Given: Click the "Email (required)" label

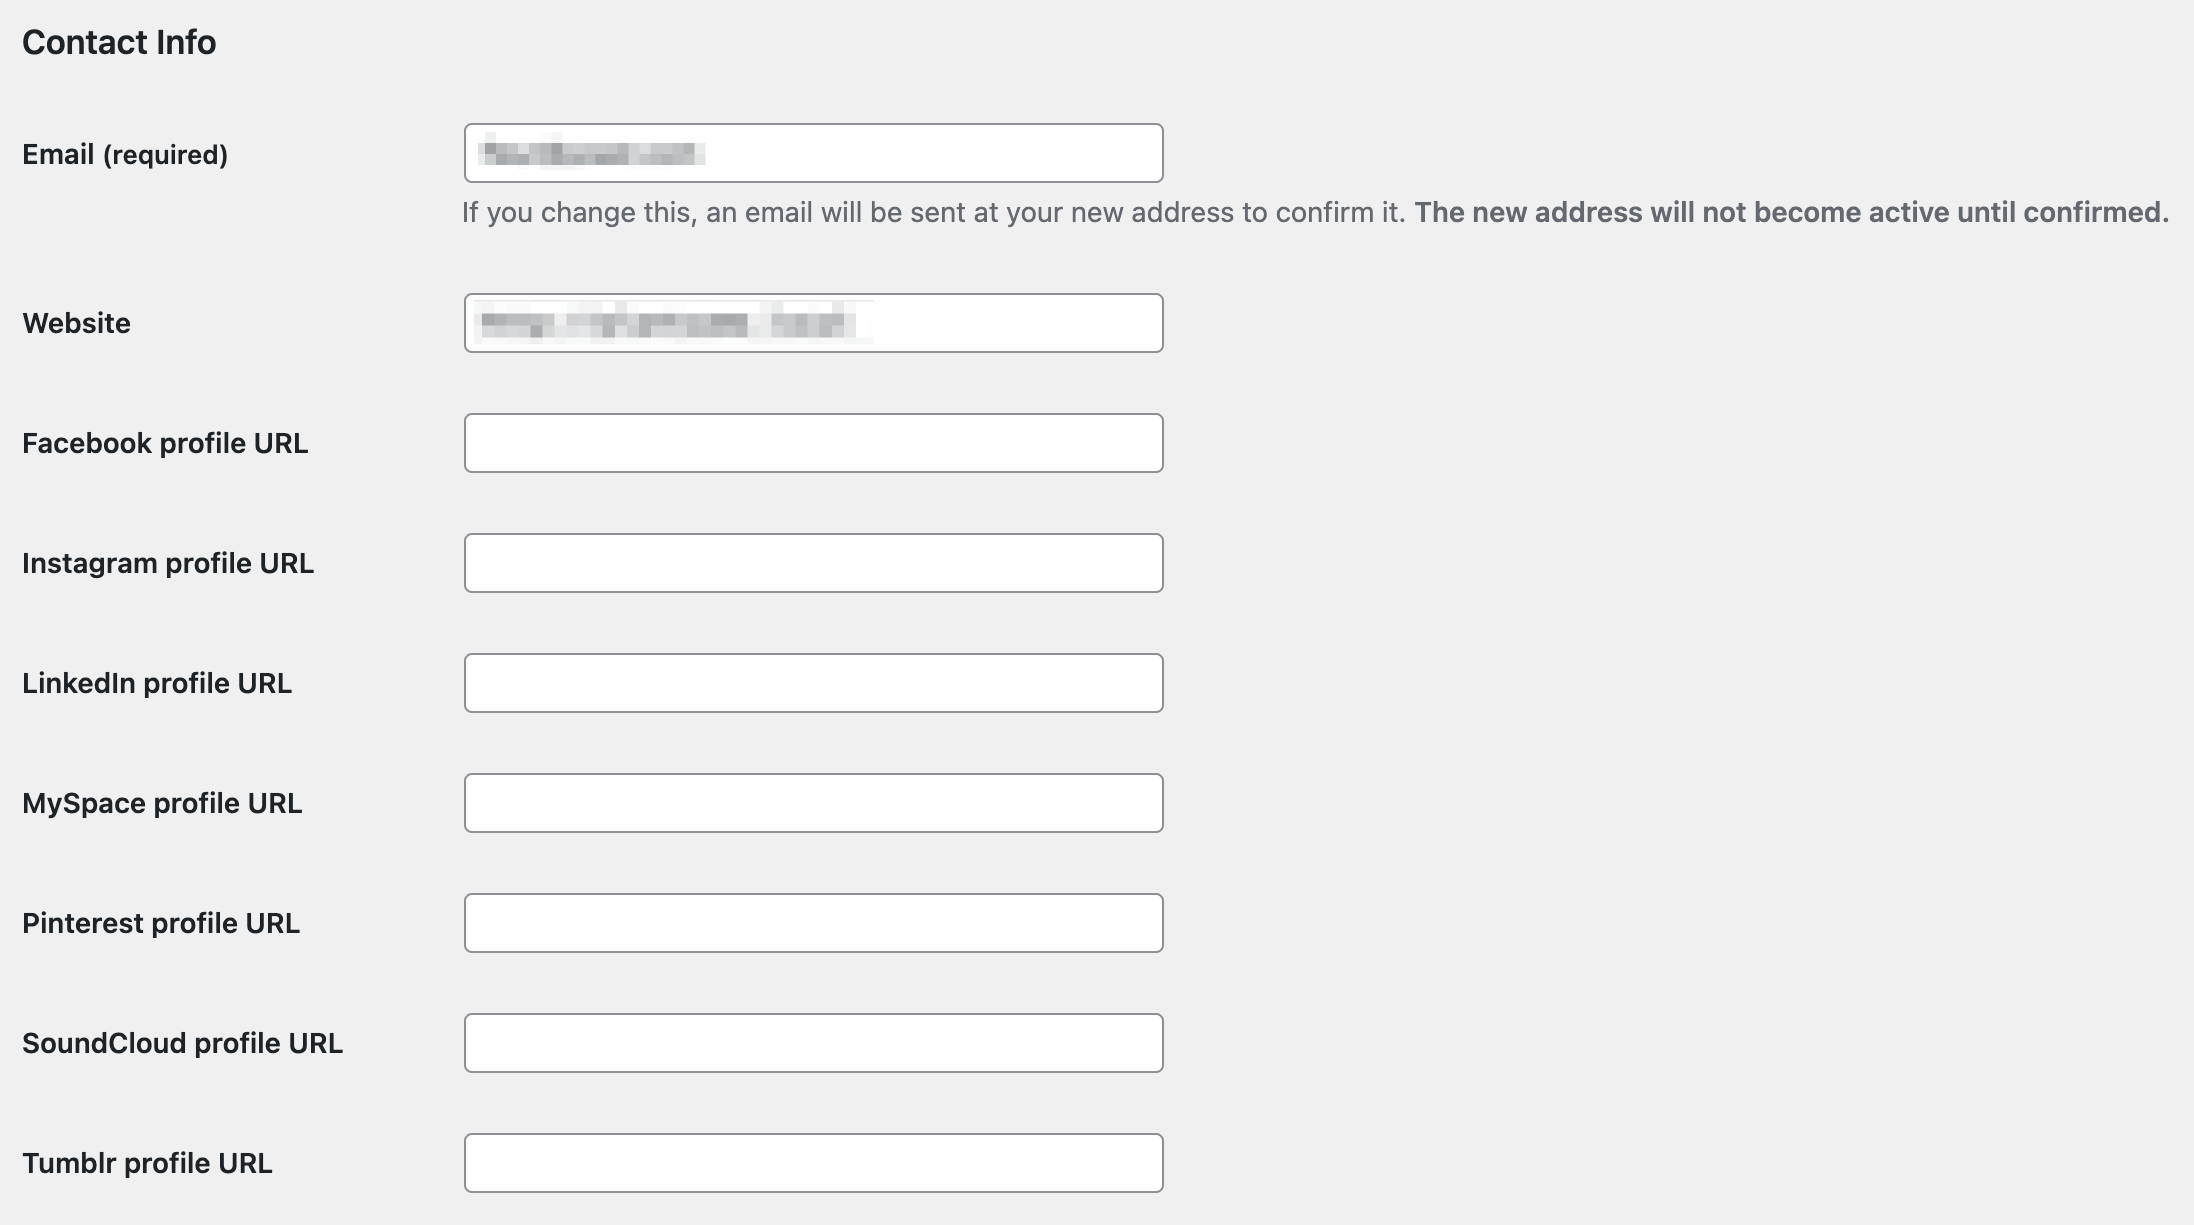Looking at the screenshot, I should pos(125,155).
